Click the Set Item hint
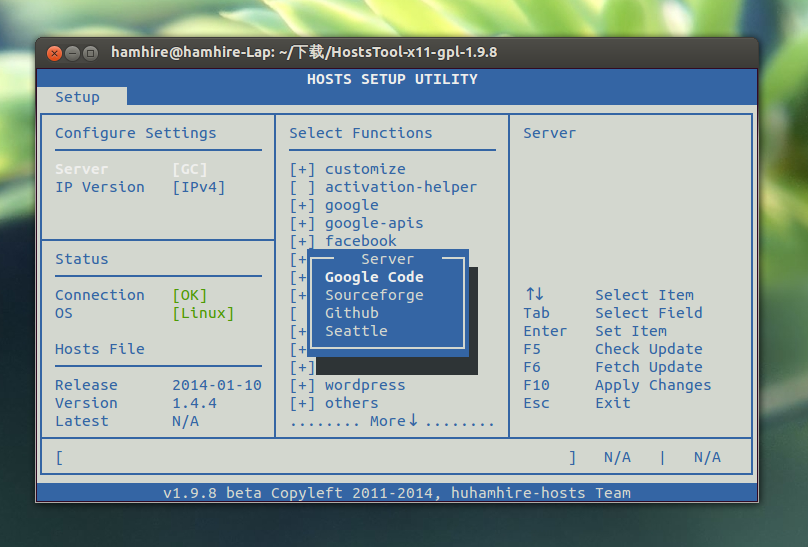Image resolution: width=808 pixels, height=547 pixels. [631, 331]
